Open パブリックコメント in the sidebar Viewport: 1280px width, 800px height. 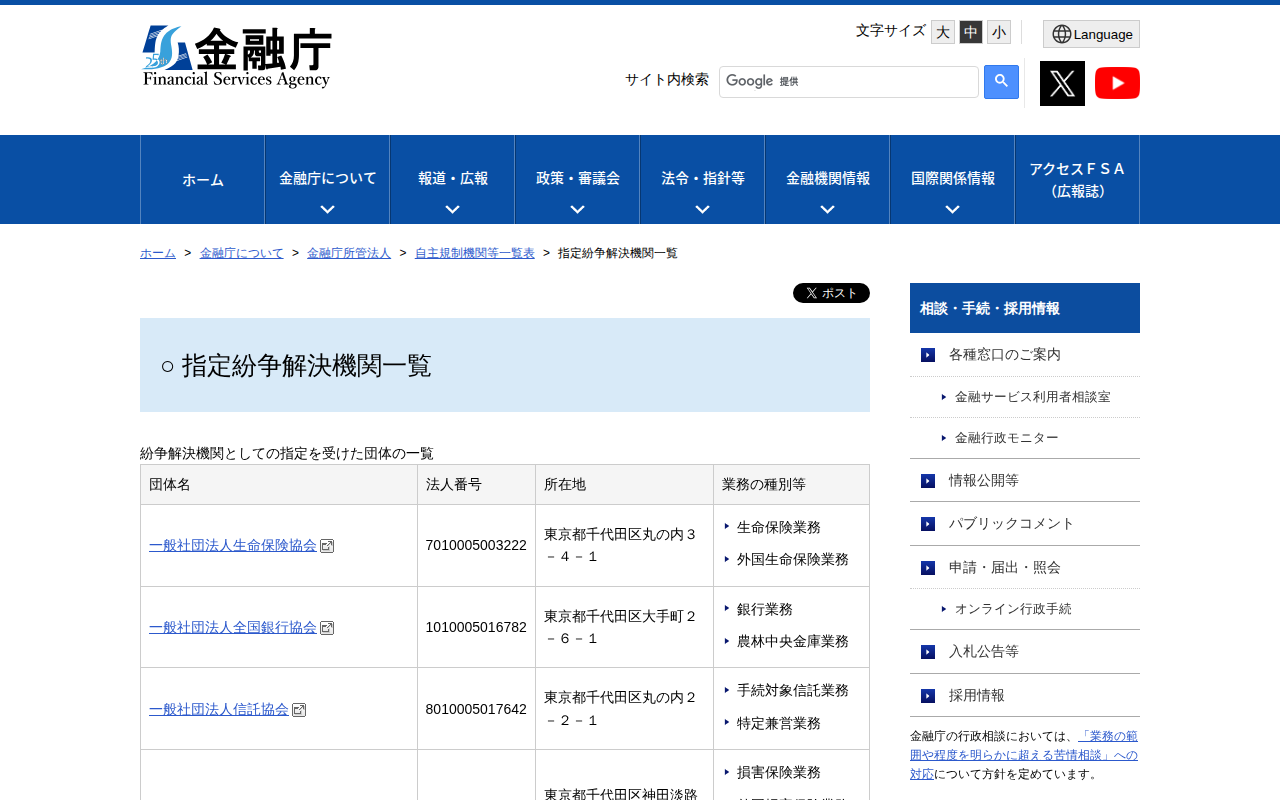(1011, 524)
